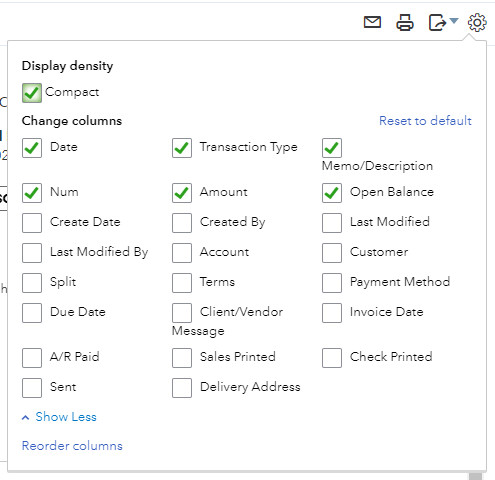The width and height of the screenshot is (495, 480).
Task: Open the export dropdown arrow
Action: tap(454, 21)
